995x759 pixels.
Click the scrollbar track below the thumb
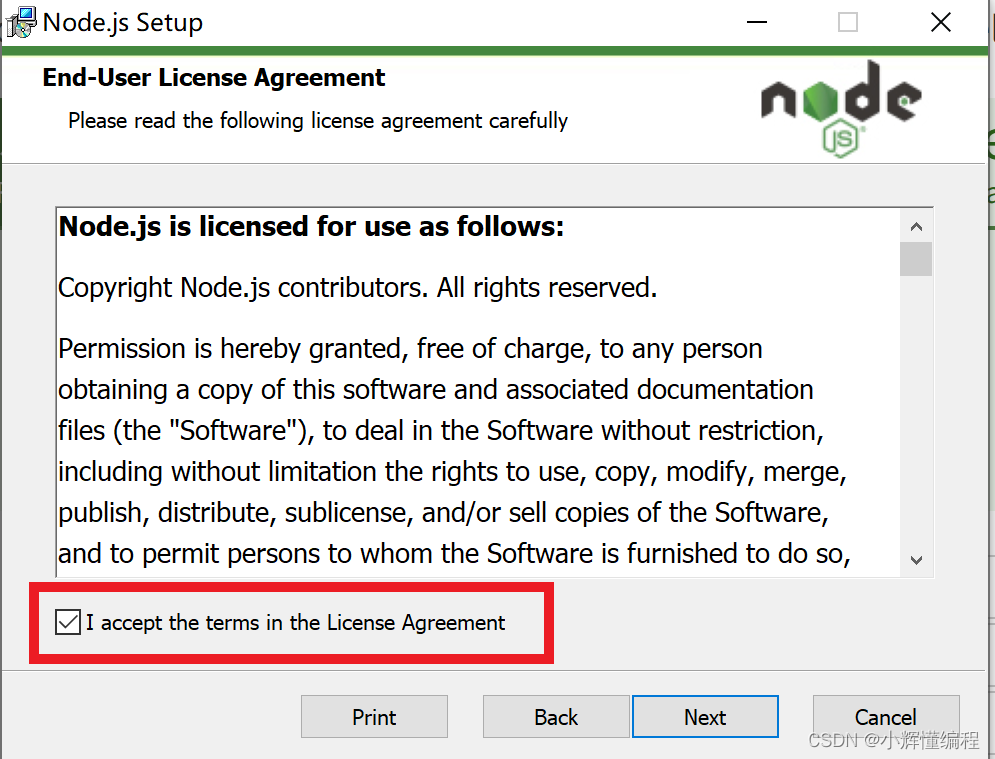[x=916, y=420]
